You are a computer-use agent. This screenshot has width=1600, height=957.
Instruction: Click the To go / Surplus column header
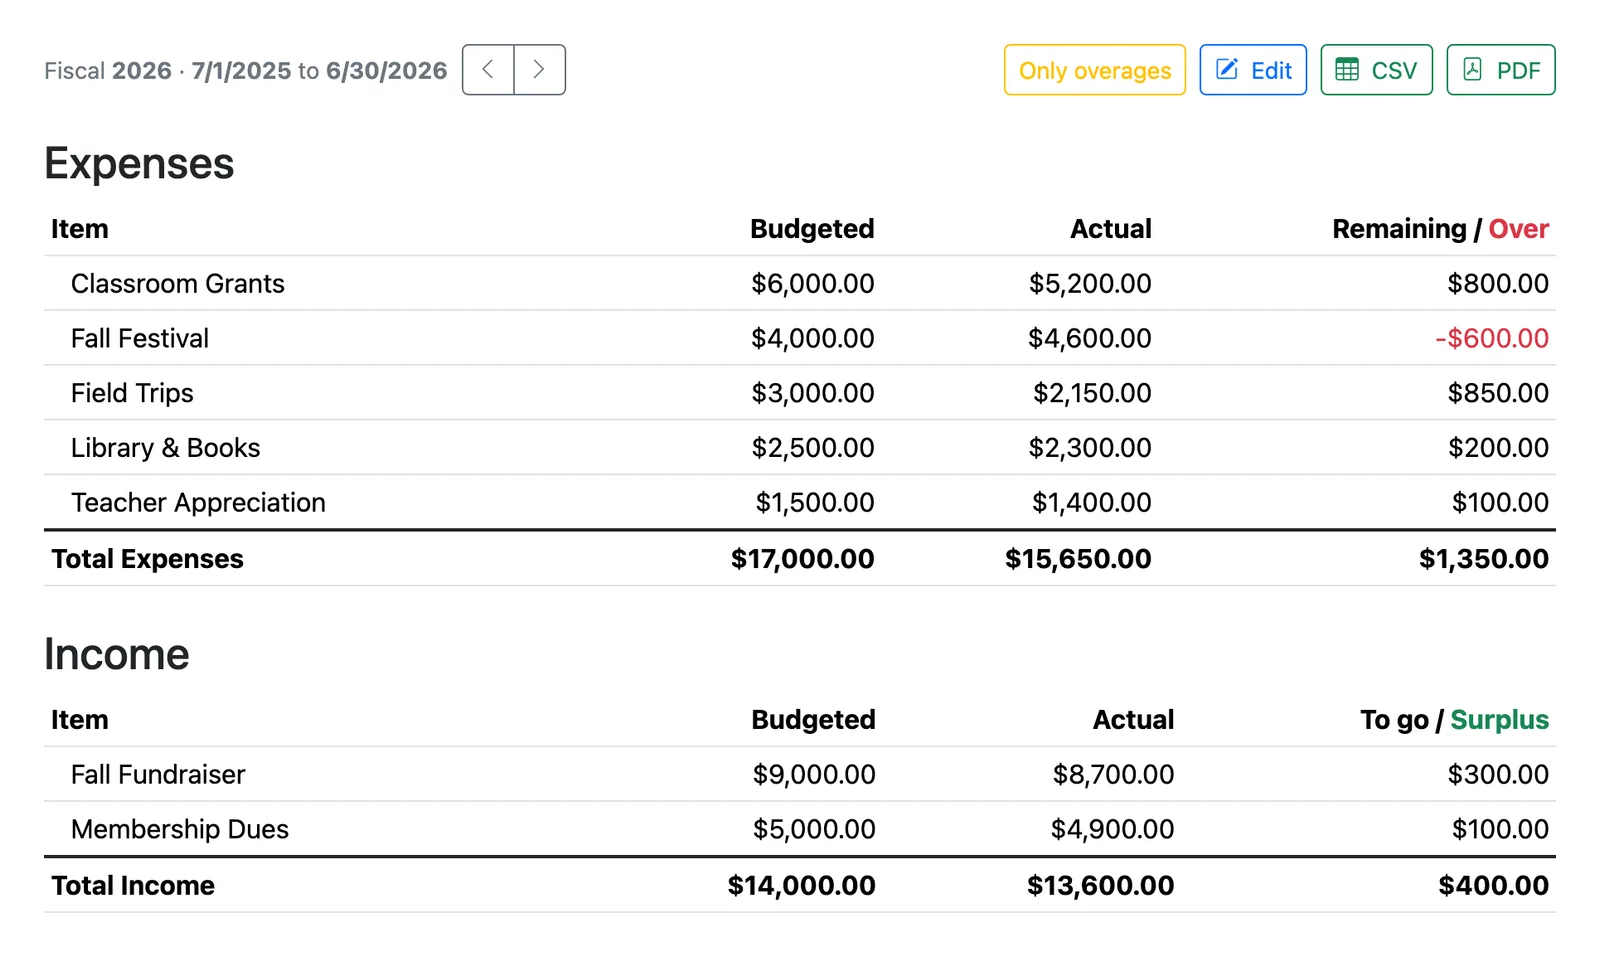pos(1455,720)
